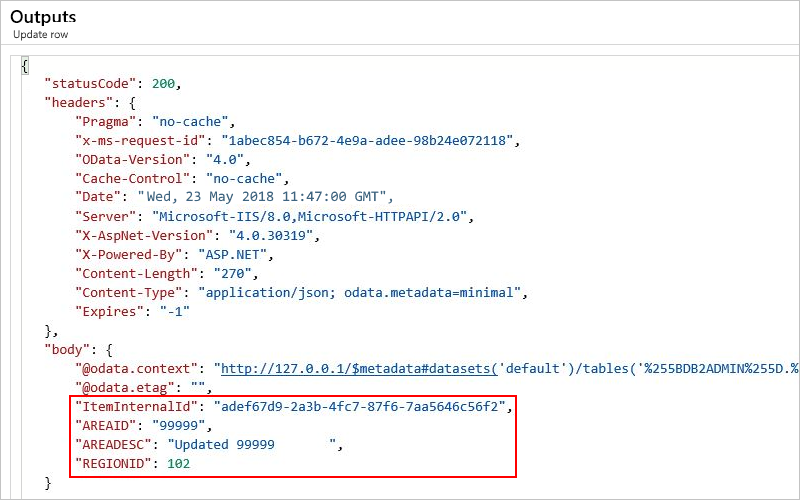The width and height of the screenshot is (800, 500).
Task: Click the "x-ms-request-id" header key
Action: click(140, 140)
